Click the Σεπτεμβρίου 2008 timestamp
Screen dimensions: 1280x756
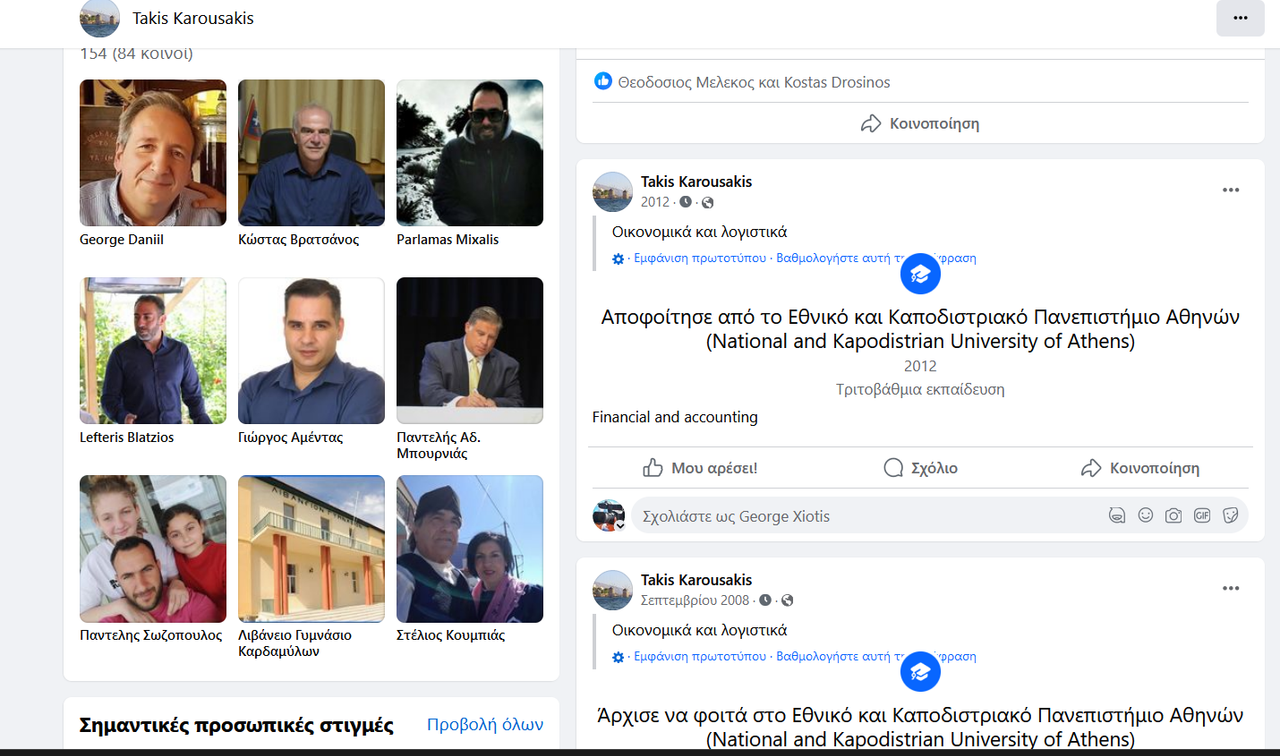coord(695,600)
